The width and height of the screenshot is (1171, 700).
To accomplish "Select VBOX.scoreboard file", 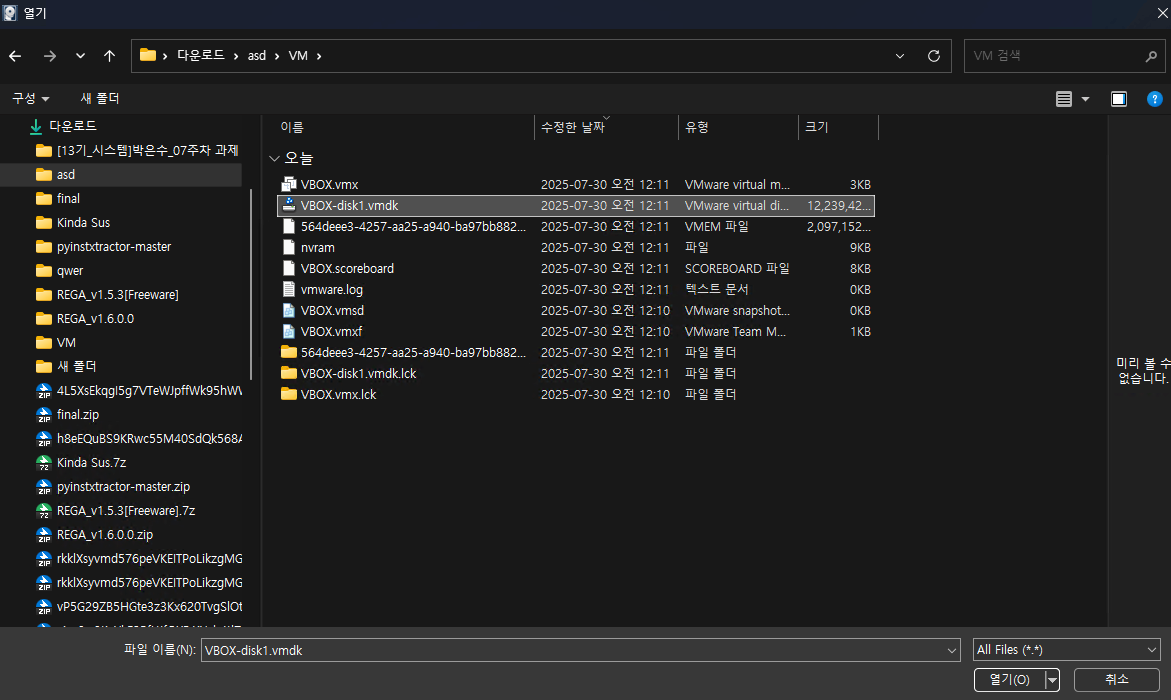I will pos(347,268).
